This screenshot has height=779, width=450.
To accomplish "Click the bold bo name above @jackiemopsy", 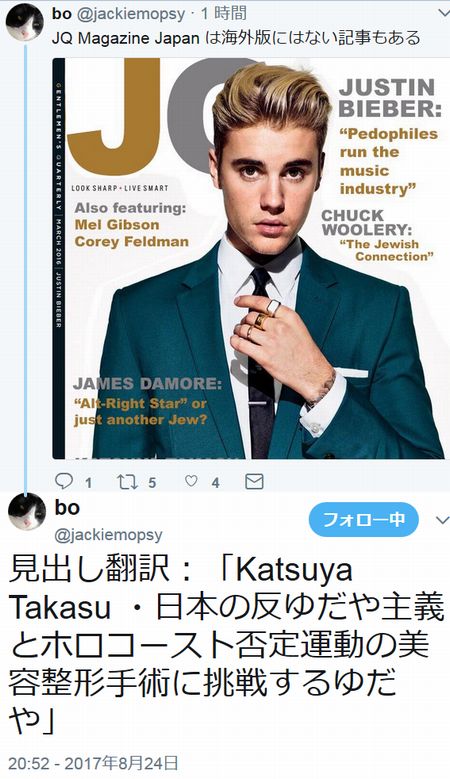I will click(x=67, y=507).
